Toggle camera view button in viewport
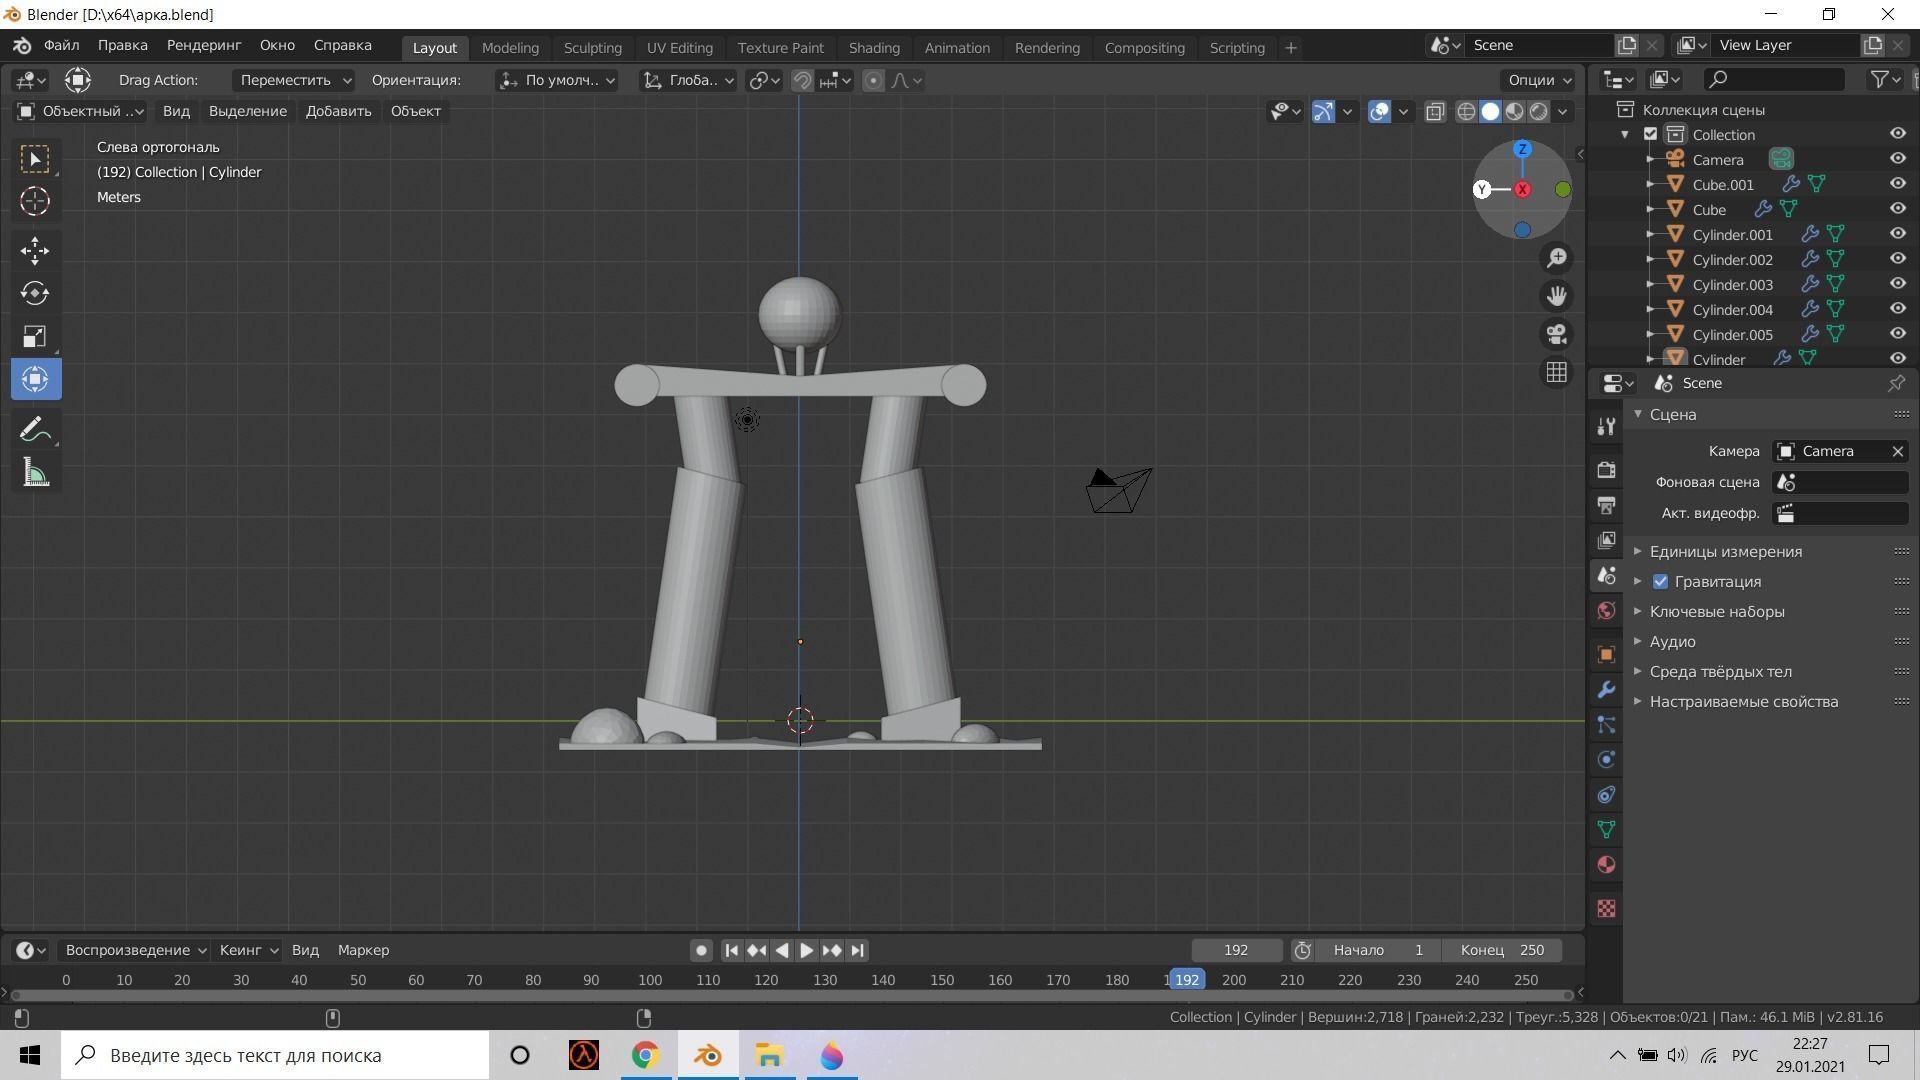The image size is (1920, 1080). coord(1556,334)
